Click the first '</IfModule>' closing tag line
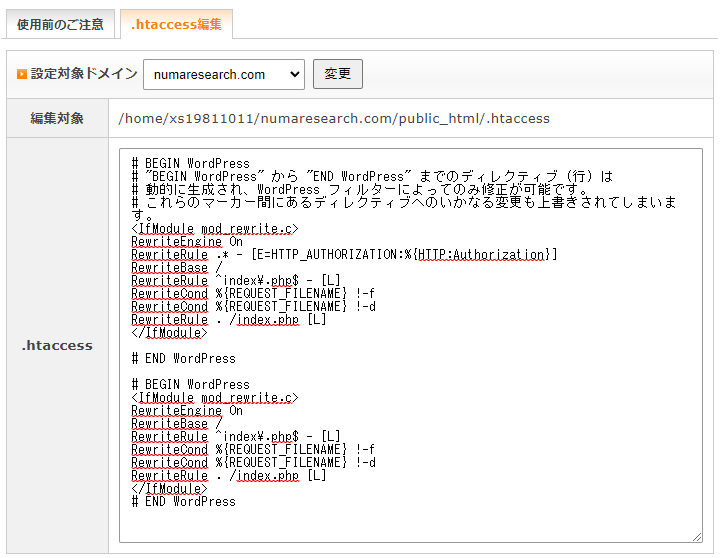 (169, 332)
